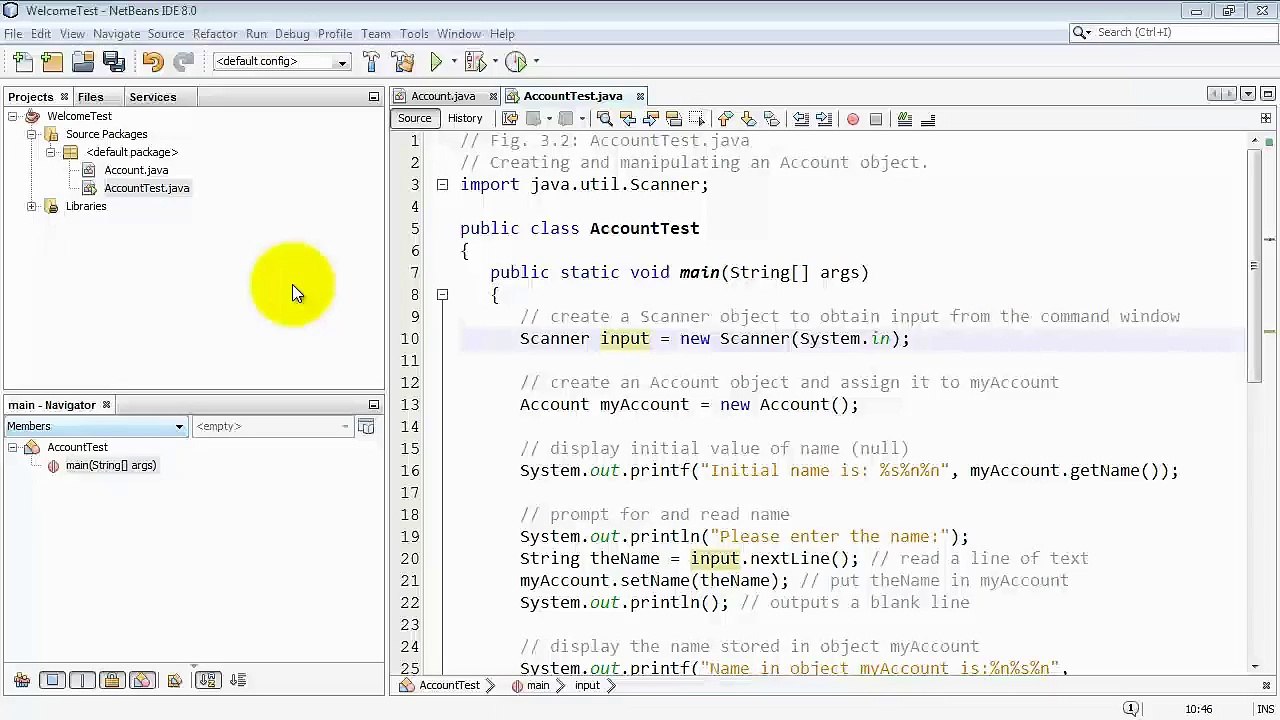
Task: Select main(String[] args) in Navigator
Action: pyautogui.click(x=110, y=465)
